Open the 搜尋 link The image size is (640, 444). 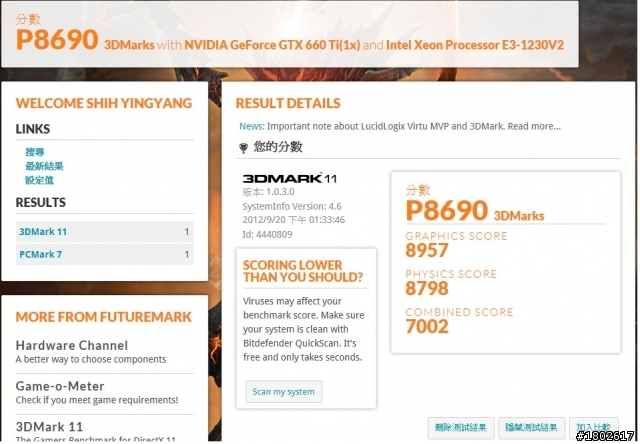[35, 152]
